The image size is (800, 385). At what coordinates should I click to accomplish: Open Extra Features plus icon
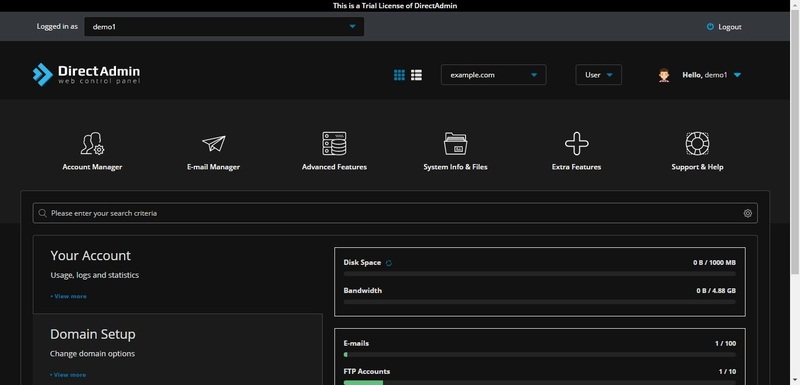[577, 143]
